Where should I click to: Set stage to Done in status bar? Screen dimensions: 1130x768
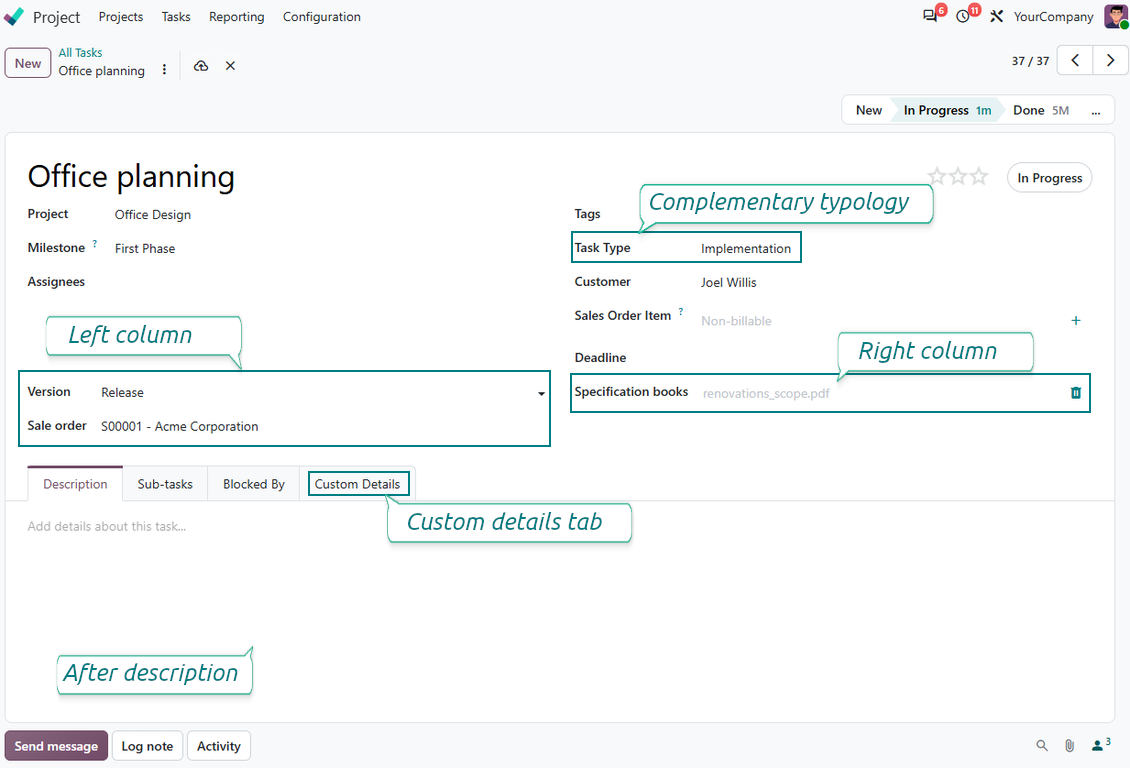[x=1041, y=111]
